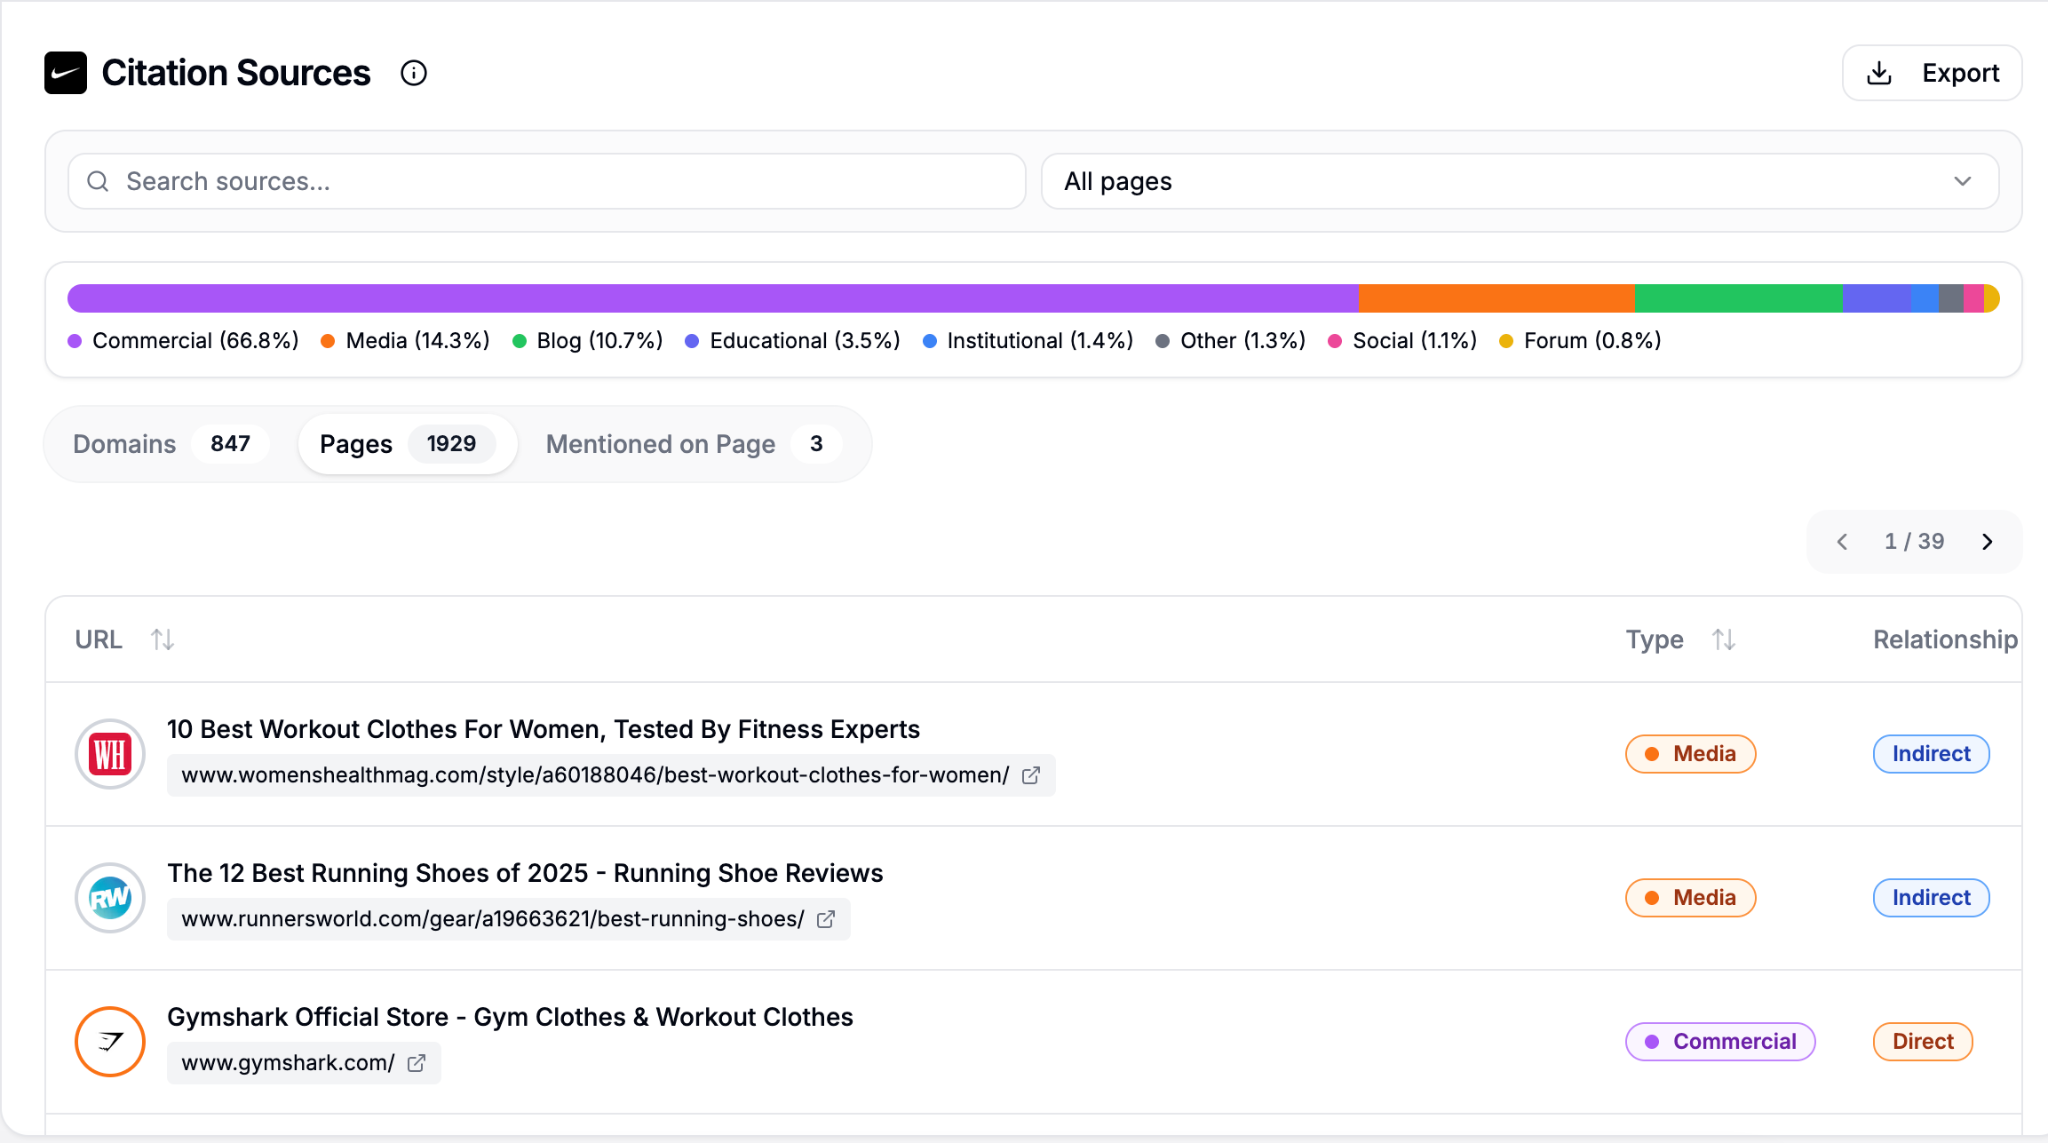Click the orange Media bar segment
The image size is (2048, 1143).
click(1496, 298)
